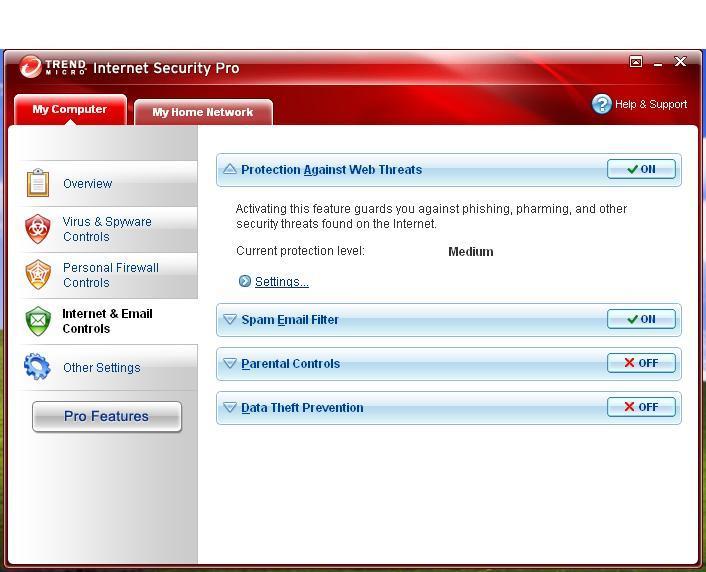706x572 pixels.
Task: Open the Settings... link
Action: 281,281
